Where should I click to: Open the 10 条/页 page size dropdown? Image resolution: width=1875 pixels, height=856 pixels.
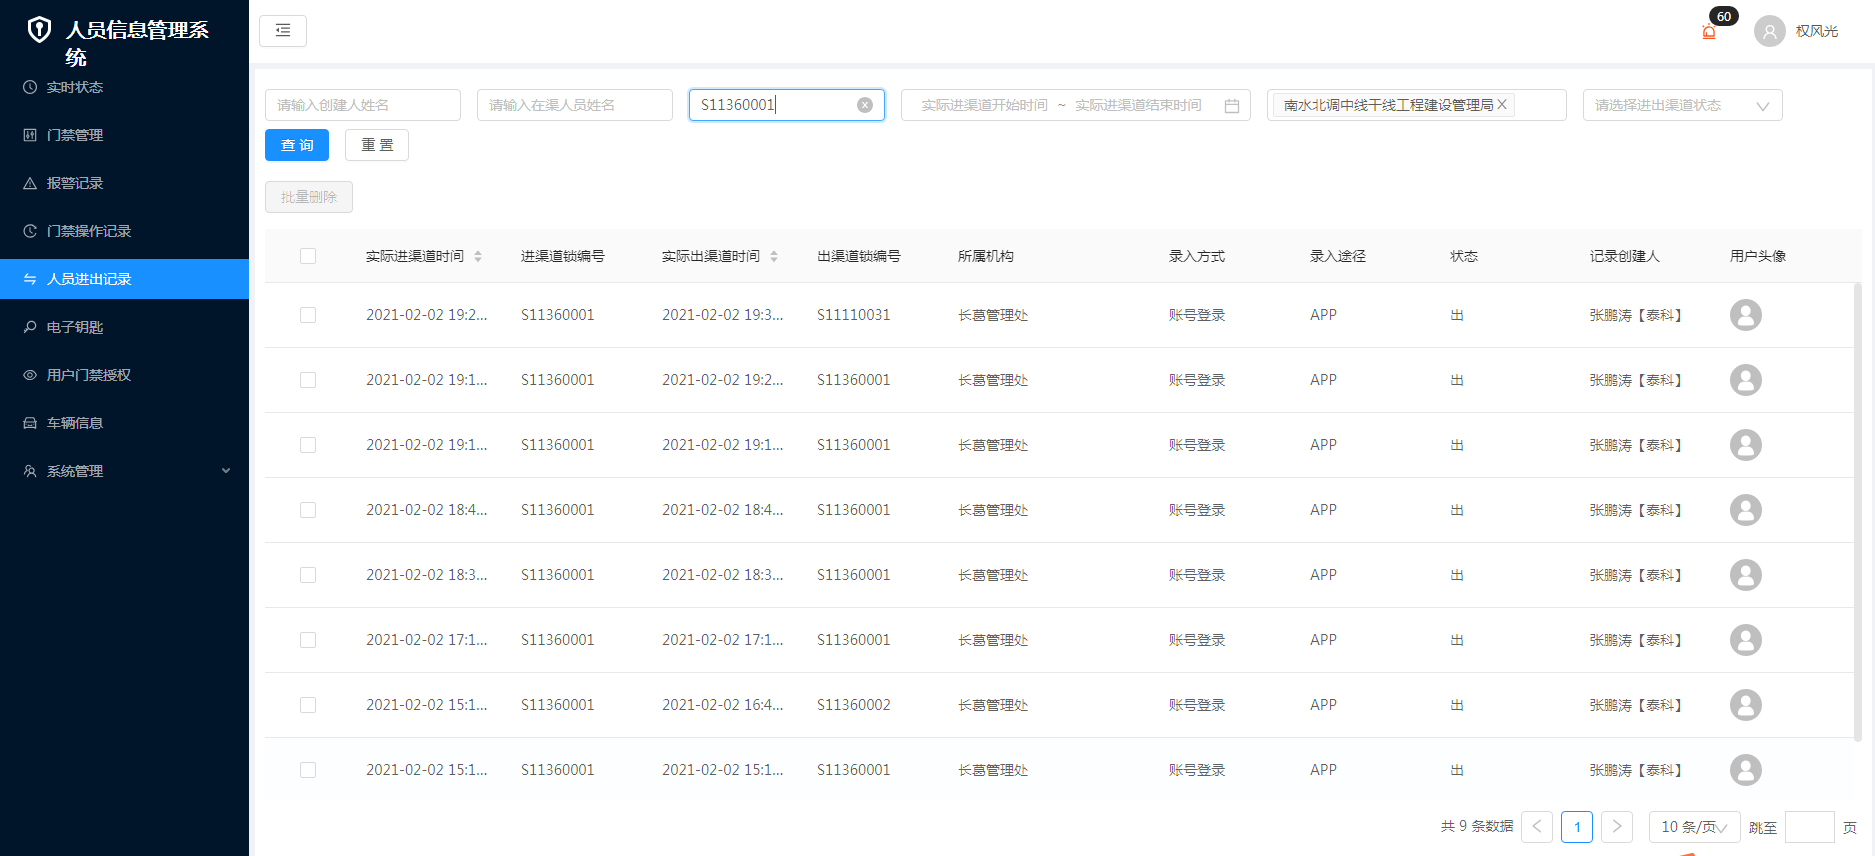tap(1694, 827)
